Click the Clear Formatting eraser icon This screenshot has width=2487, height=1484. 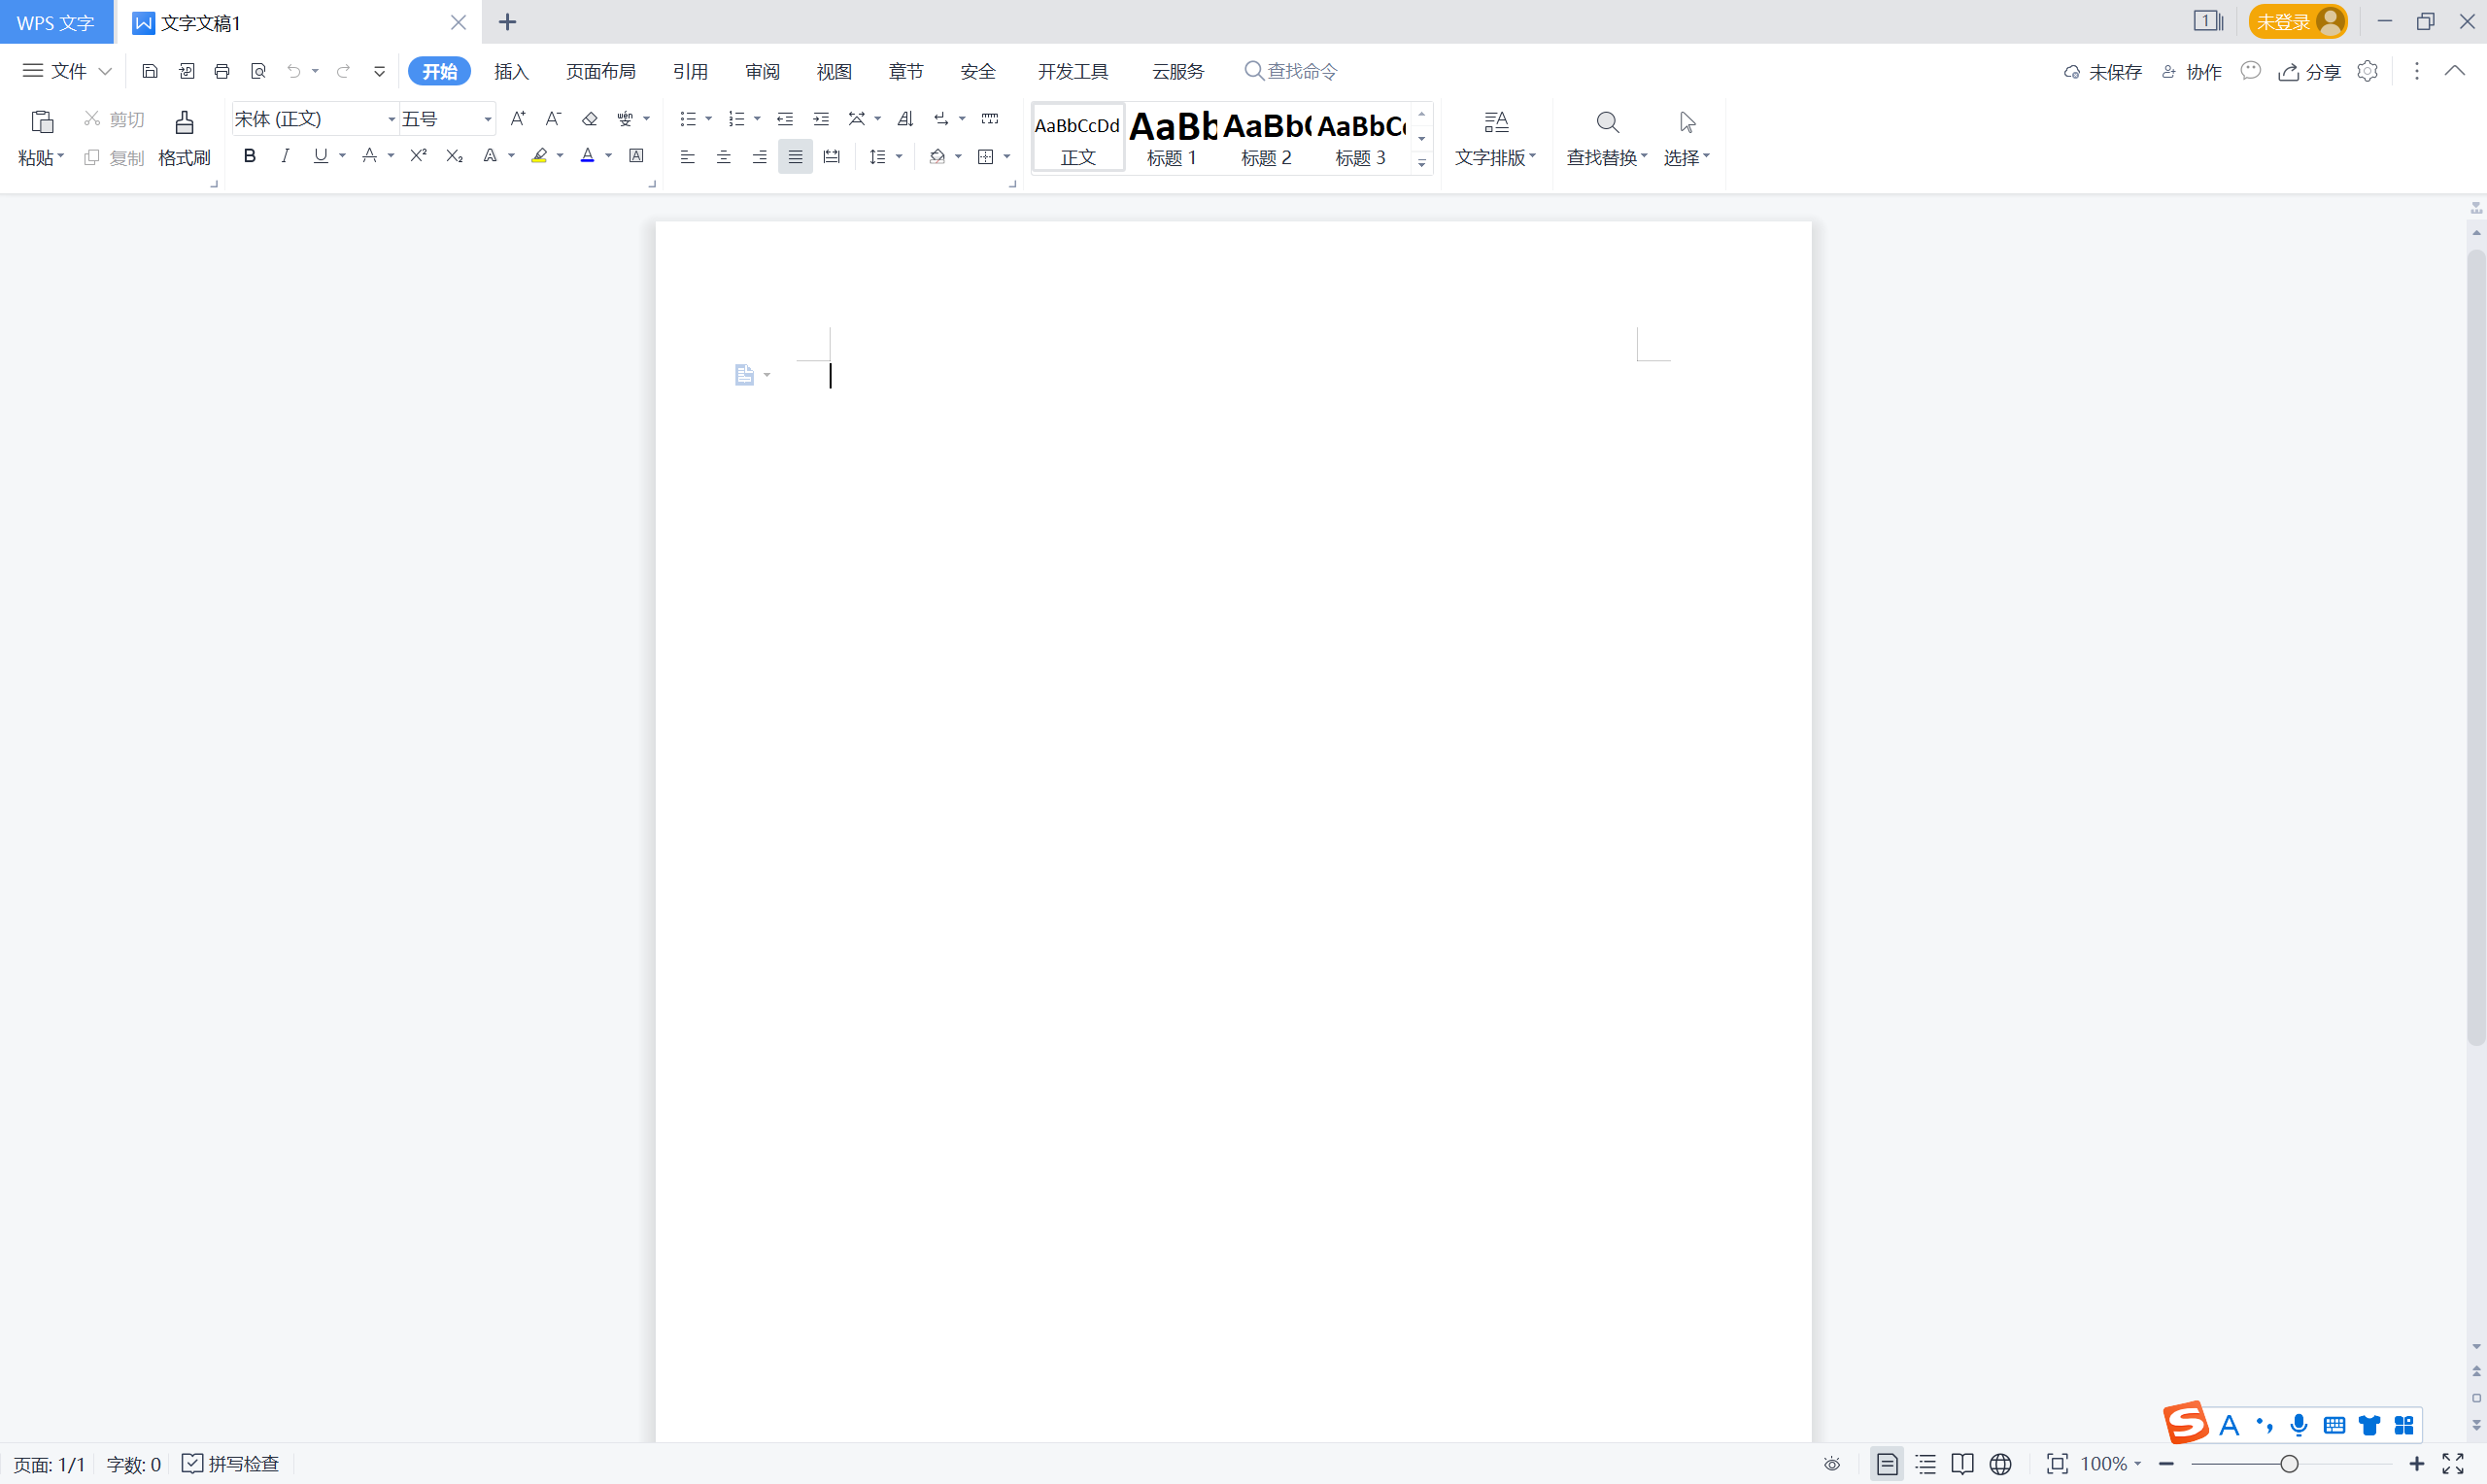590,119
